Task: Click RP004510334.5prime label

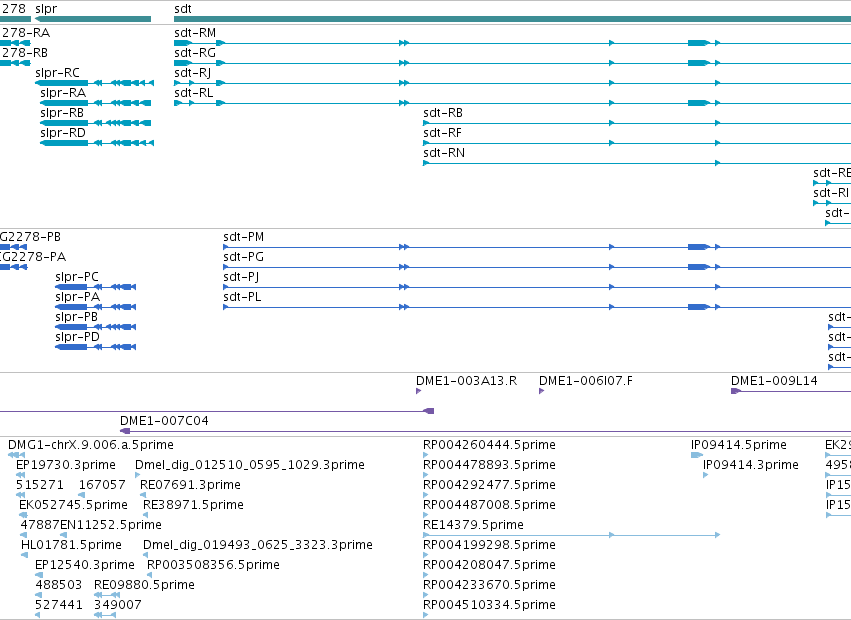Action: (x=490, y=605)
